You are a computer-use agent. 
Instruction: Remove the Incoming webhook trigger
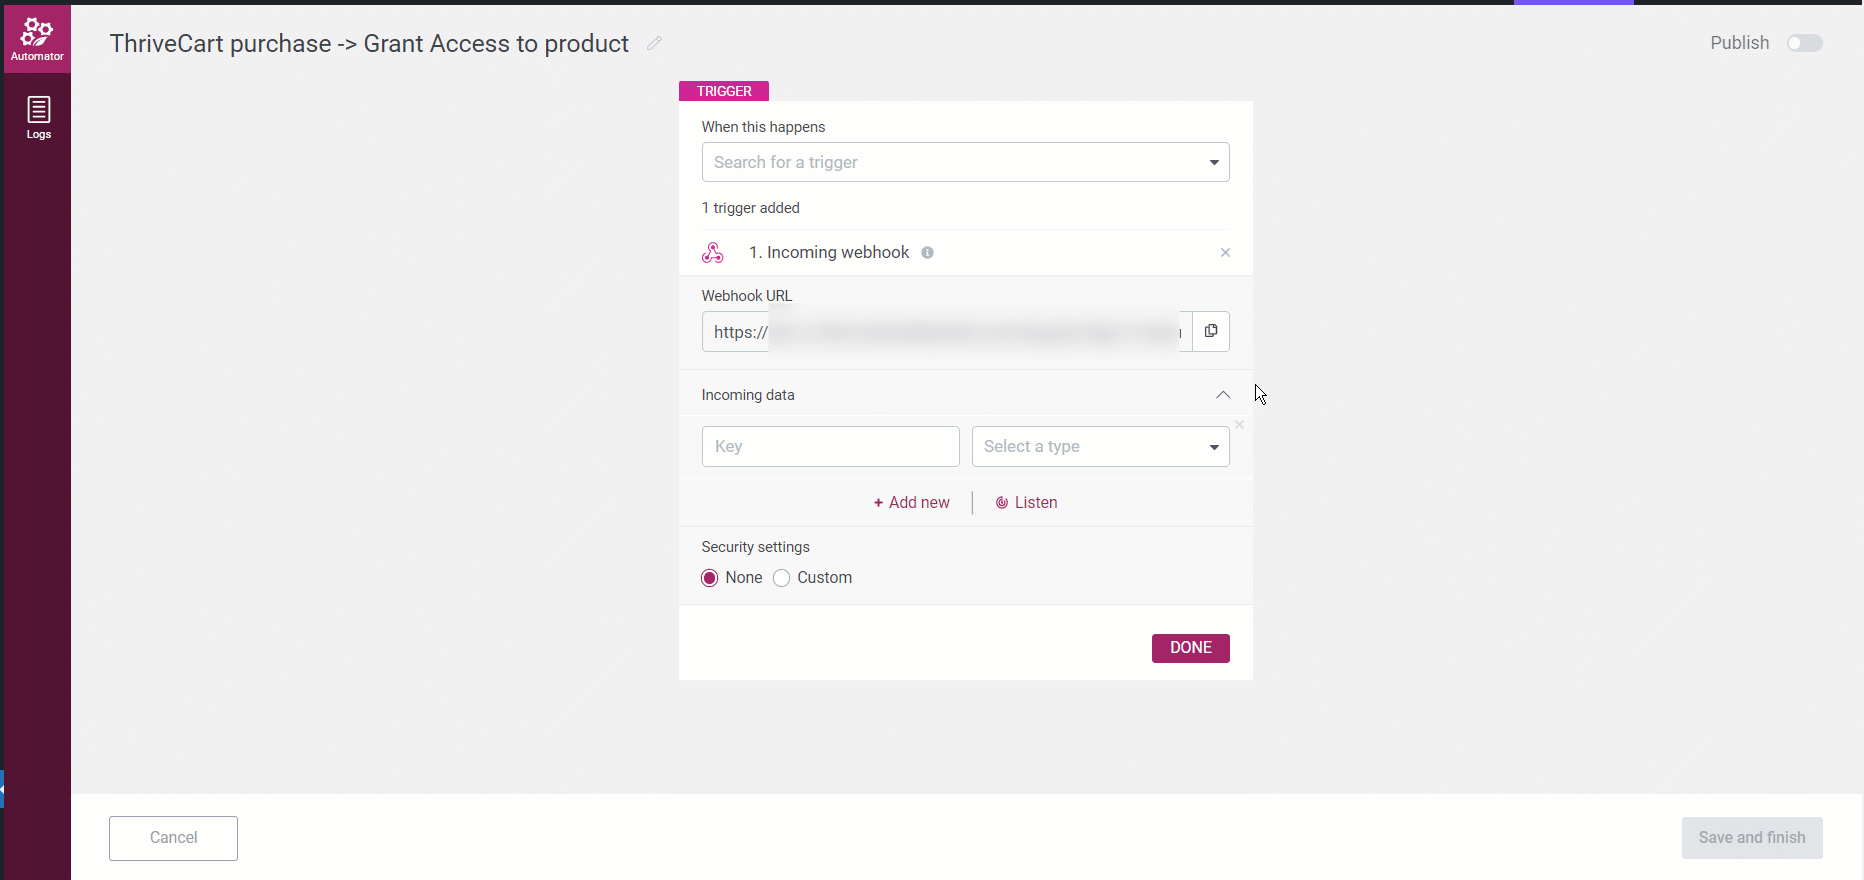click(1225, 253)
